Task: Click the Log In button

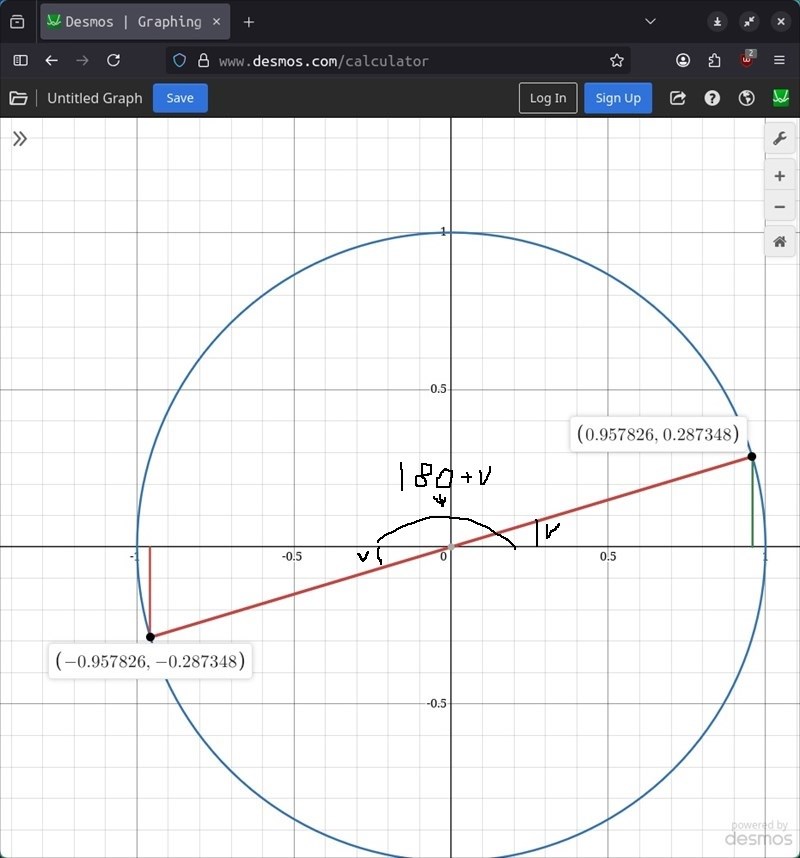Action: 547,98
